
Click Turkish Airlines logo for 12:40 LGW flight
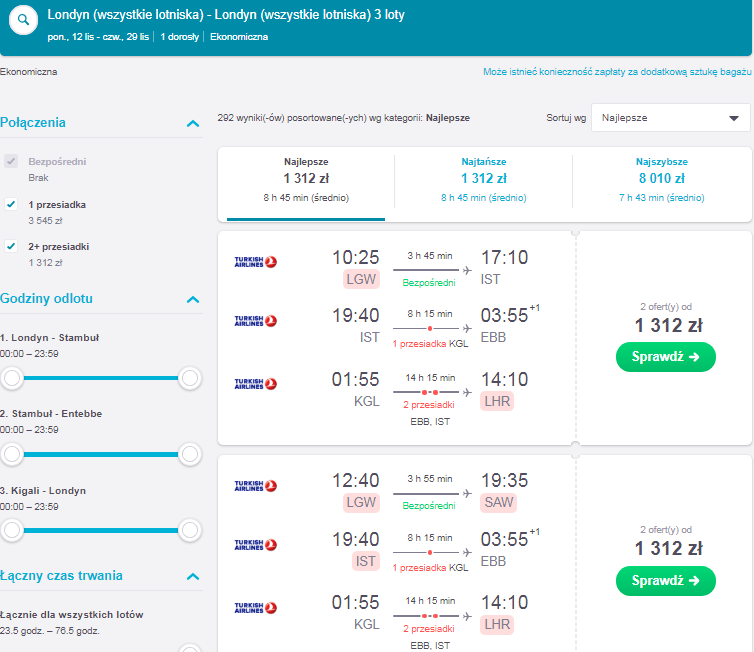point(255,486)
